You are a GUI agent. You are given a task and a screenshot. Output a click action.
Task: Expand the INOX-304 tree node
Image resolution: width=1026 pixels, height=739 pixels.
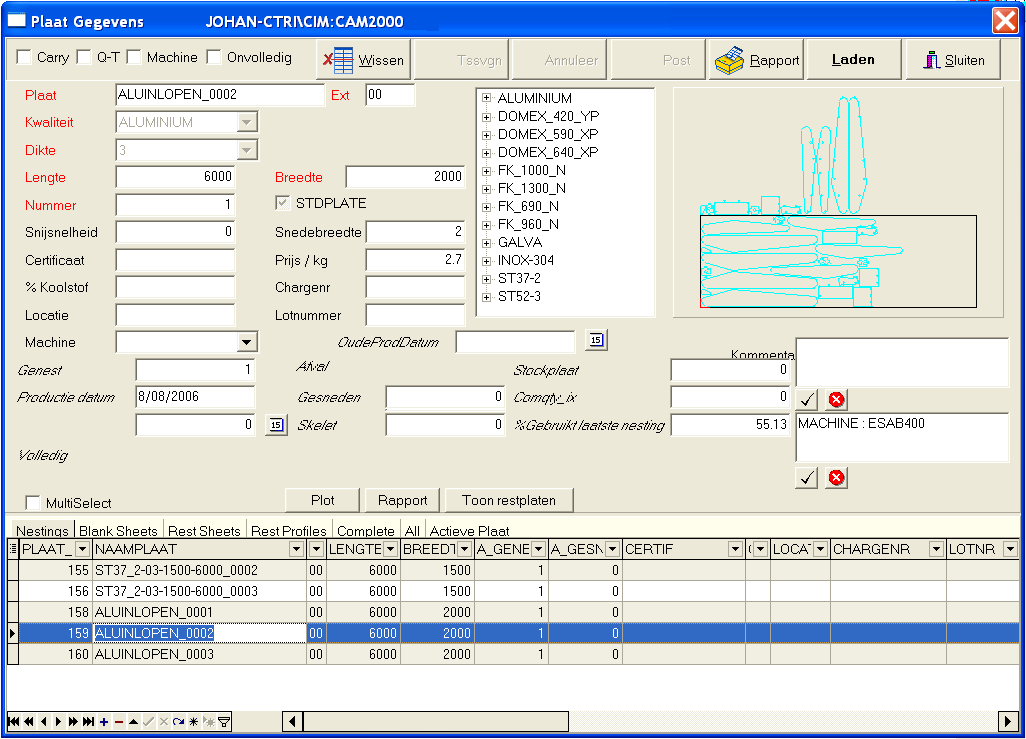pos(487,260)
